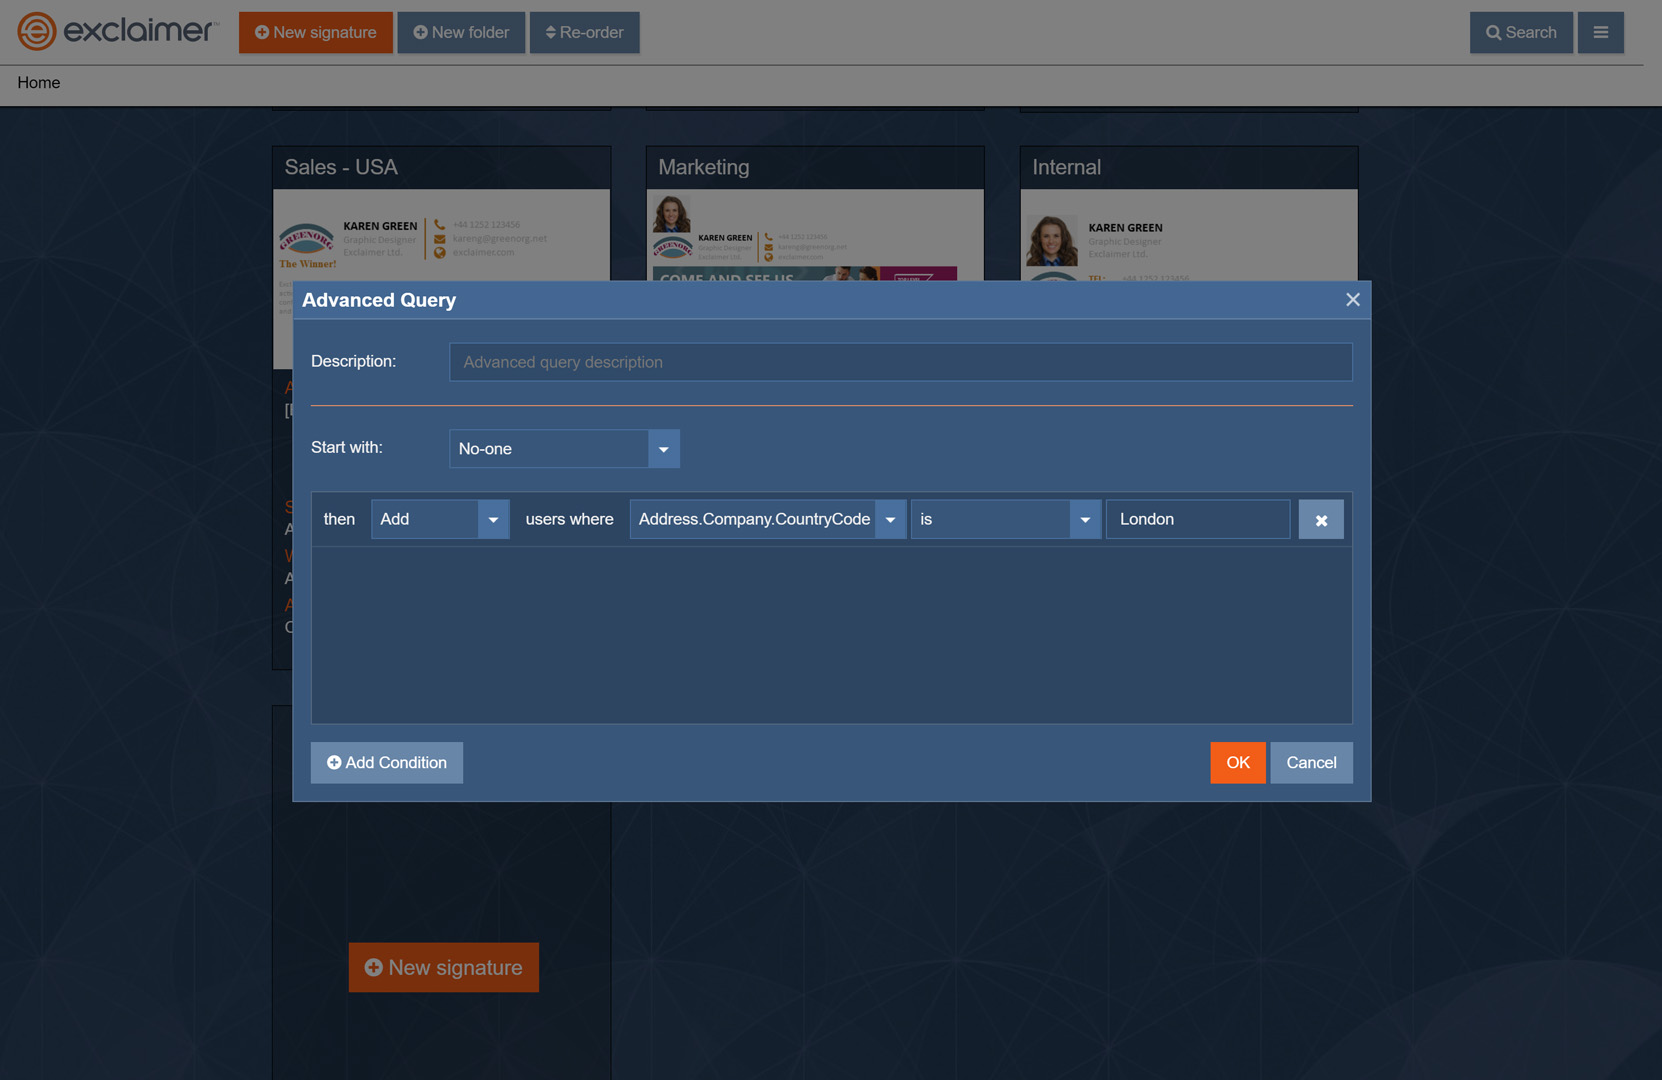The width and height of the screenshot is (1662, 1080).
Task: Select the Marketing folder title
Action: tap(704, 168)
